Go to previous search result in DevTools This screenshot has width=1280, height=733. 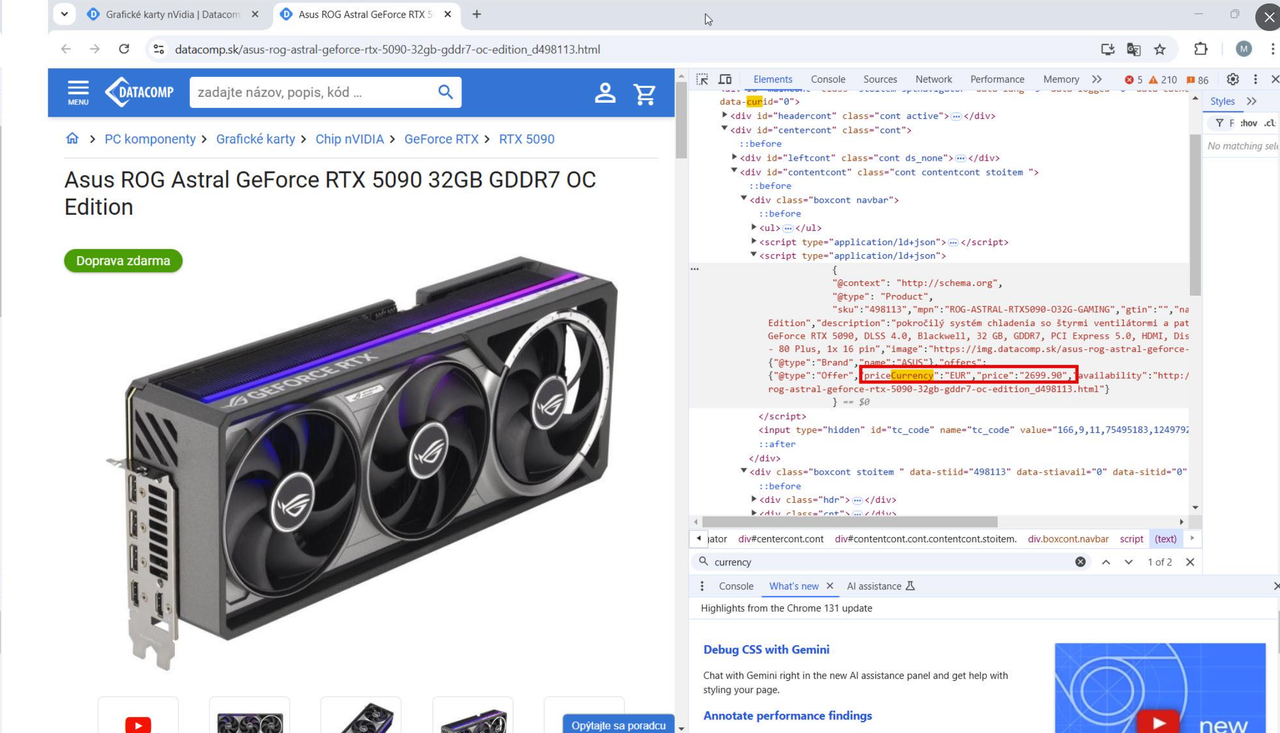pos(1106,562)
